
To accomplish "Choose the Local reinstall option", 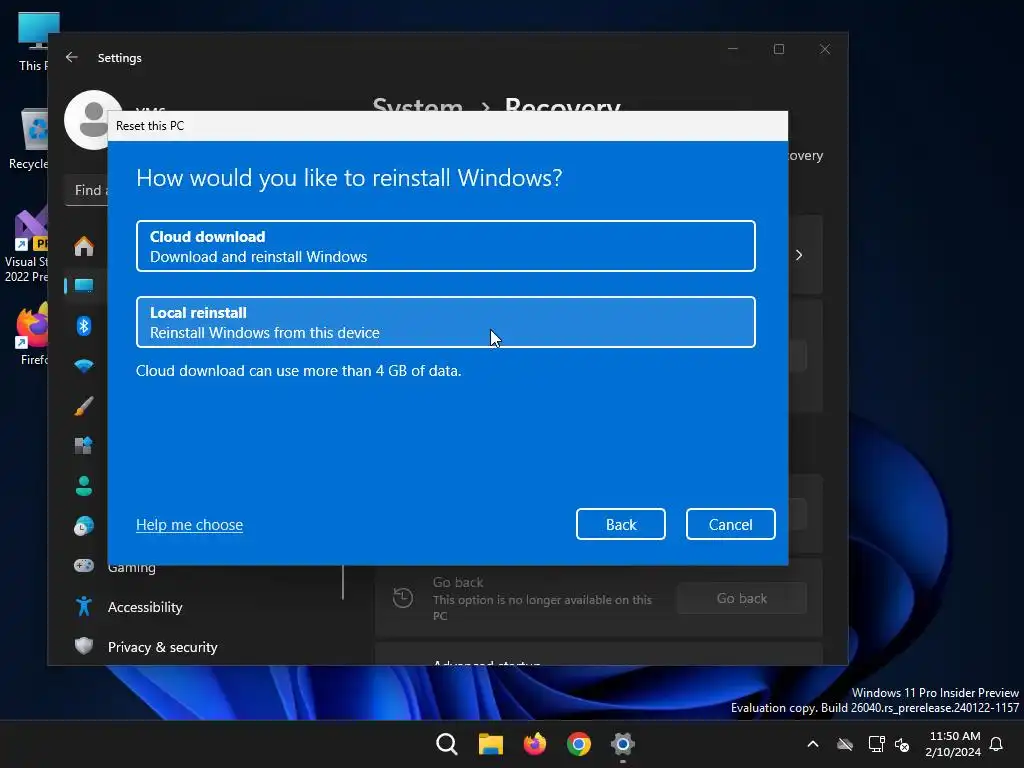I will 445,322.
